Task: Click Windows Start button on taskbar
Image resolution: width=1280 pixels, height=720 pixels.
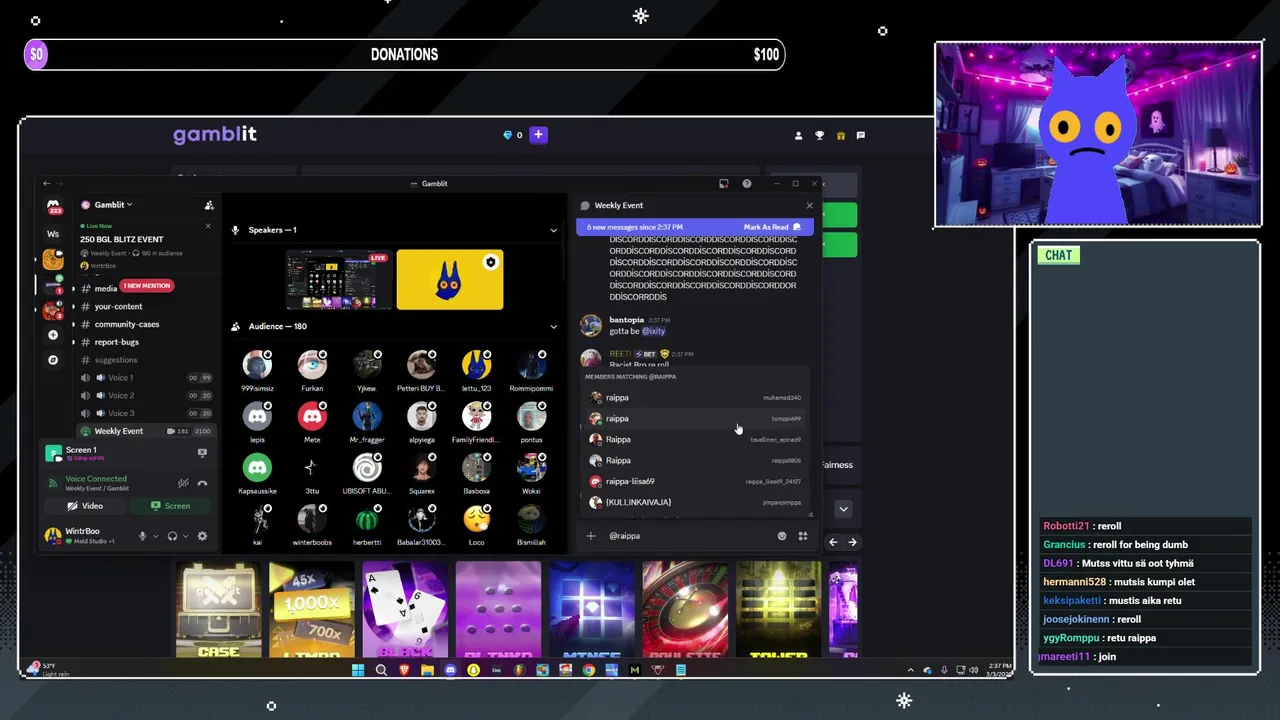Action: pos(358,670)
